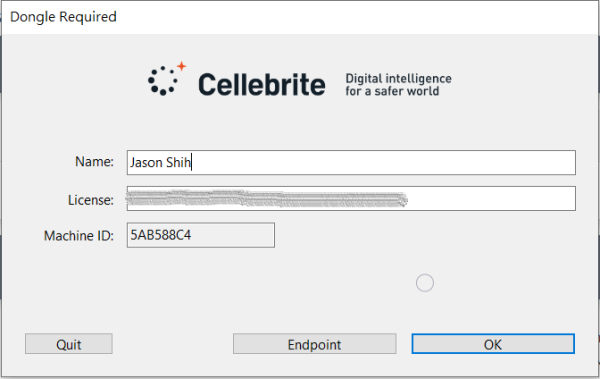Click the 'Dongle Required' title text

pos(63,17)
